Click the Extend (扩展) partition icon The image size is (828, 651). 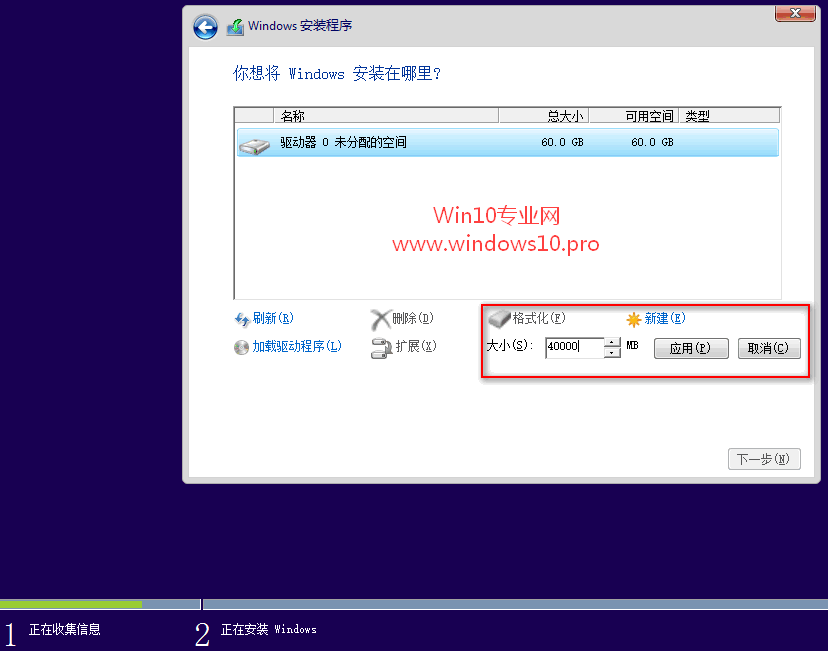click(x=385, y=349)
